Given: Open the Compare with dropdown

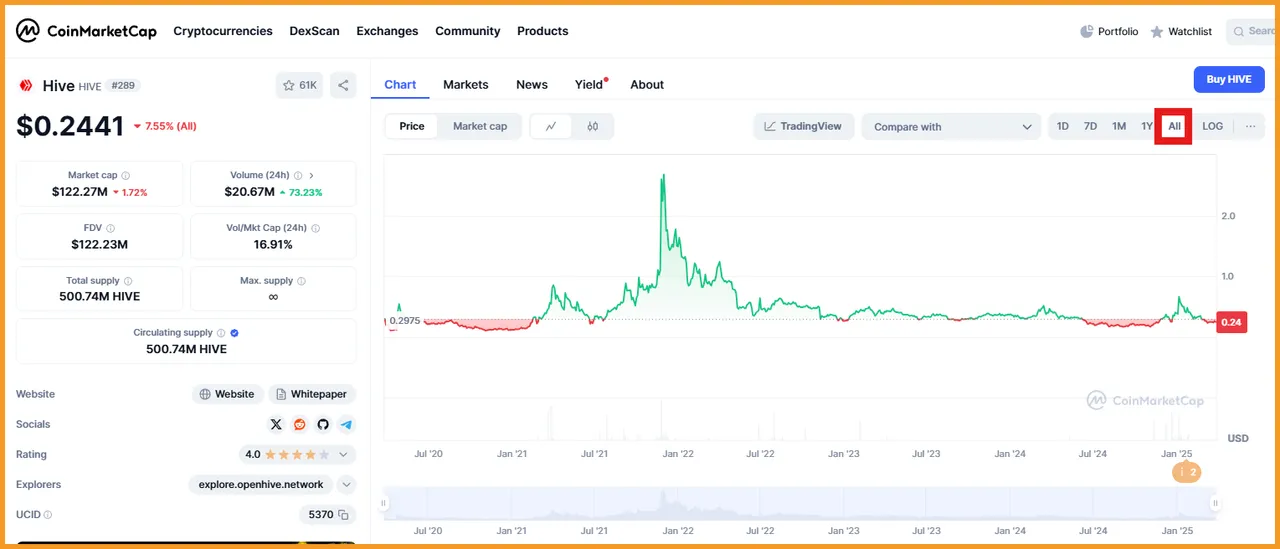Looking at the screenshot, I should (951, 126).
